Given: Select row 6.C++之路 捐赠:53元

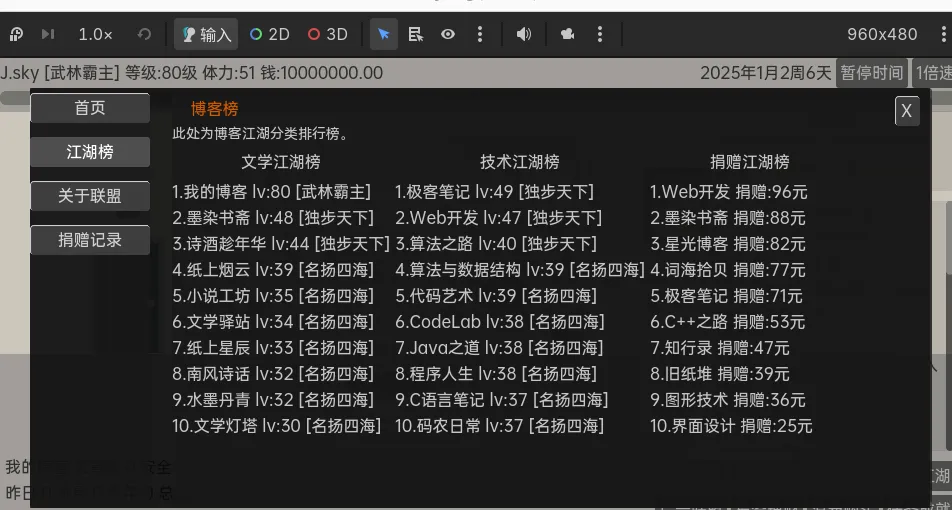Looking at the screenshot, I should [727, 322].
